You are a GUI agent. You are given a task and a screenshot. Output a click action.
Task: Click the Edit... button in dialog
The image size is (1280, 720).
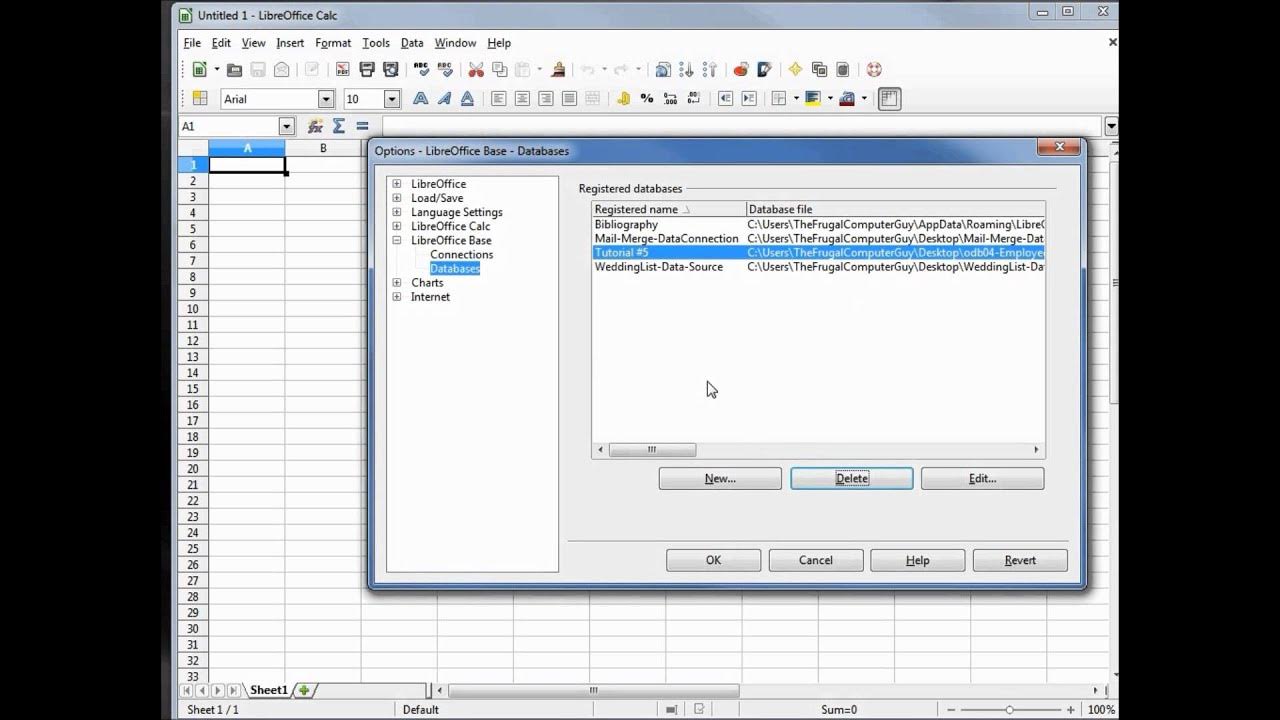(983, 479)
